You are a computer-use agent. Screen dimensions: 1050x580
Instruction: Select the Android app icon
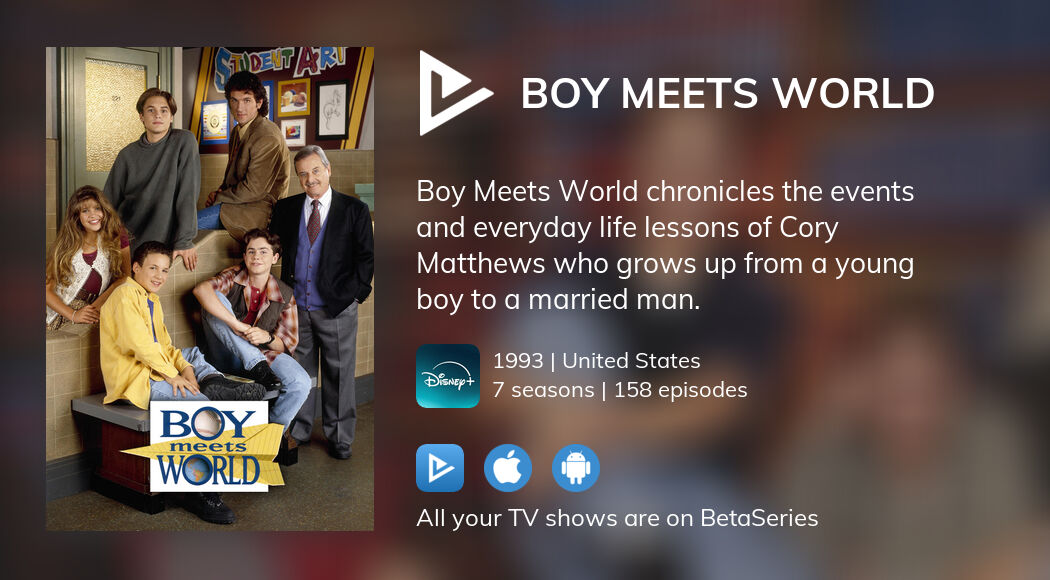pos(576,467)
